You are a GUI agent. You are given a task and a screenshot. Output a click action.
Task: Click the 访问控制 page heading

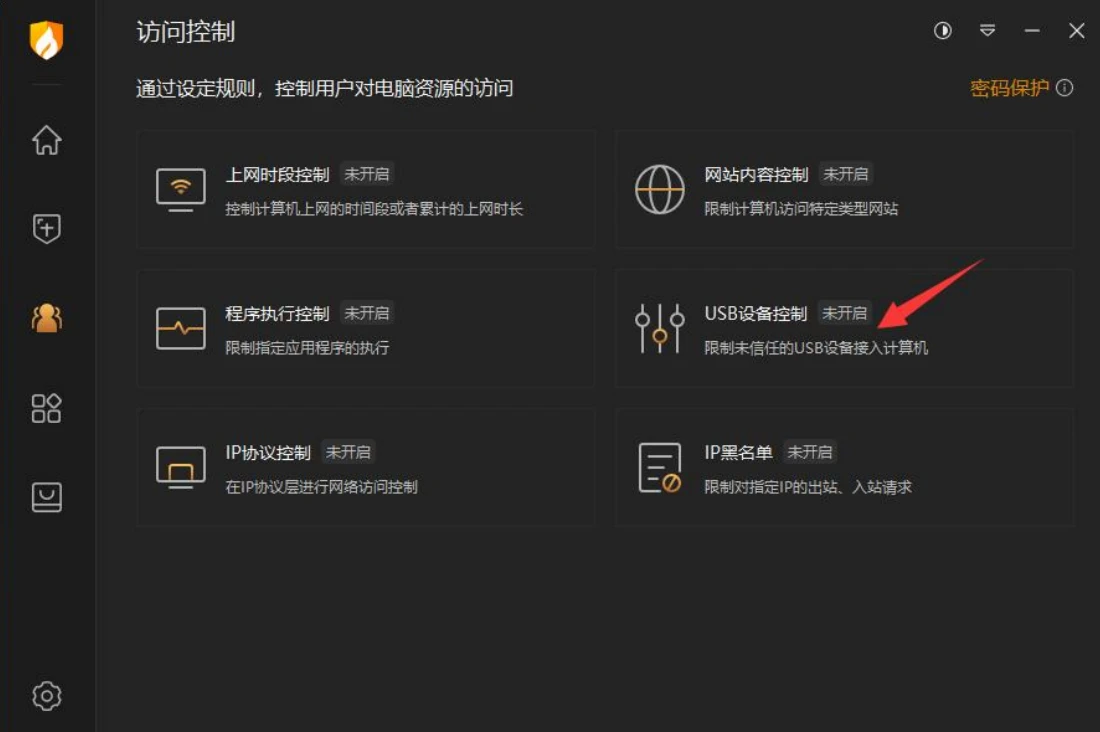click(185, 32)
